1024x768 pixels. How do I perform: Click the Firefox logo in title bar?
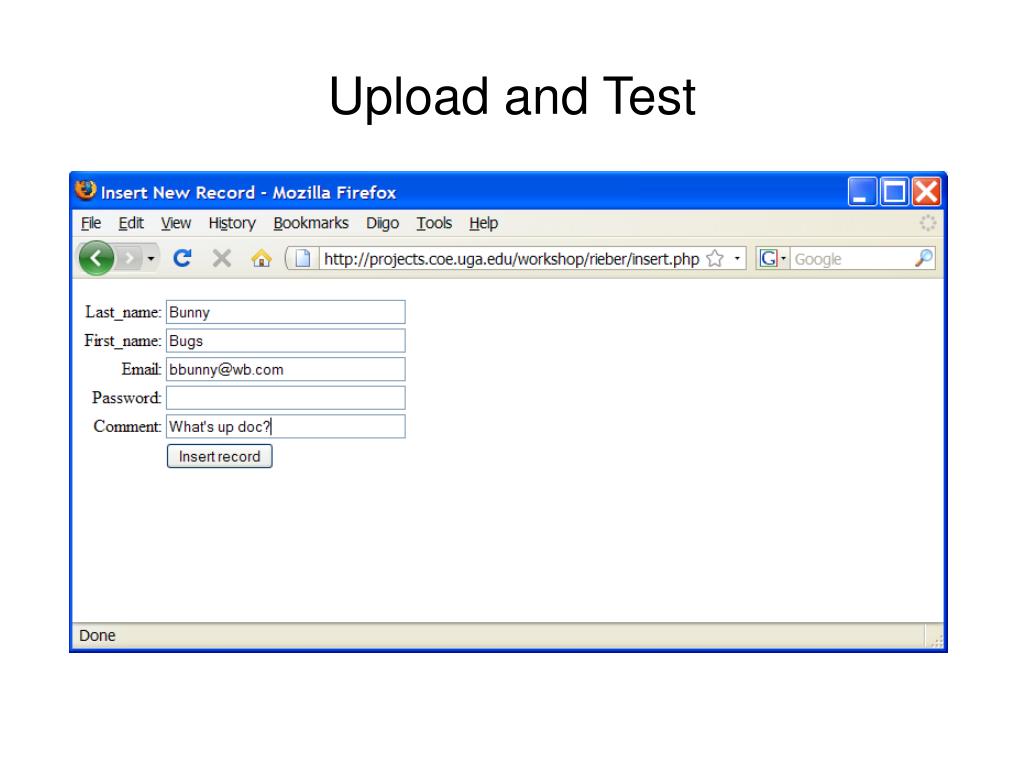[86, 190]
